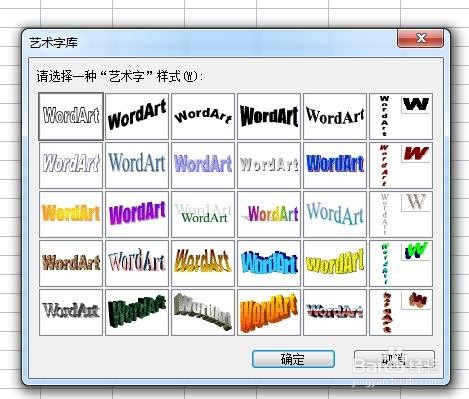Pick the gray spaced-letter WordArt style

269,165
